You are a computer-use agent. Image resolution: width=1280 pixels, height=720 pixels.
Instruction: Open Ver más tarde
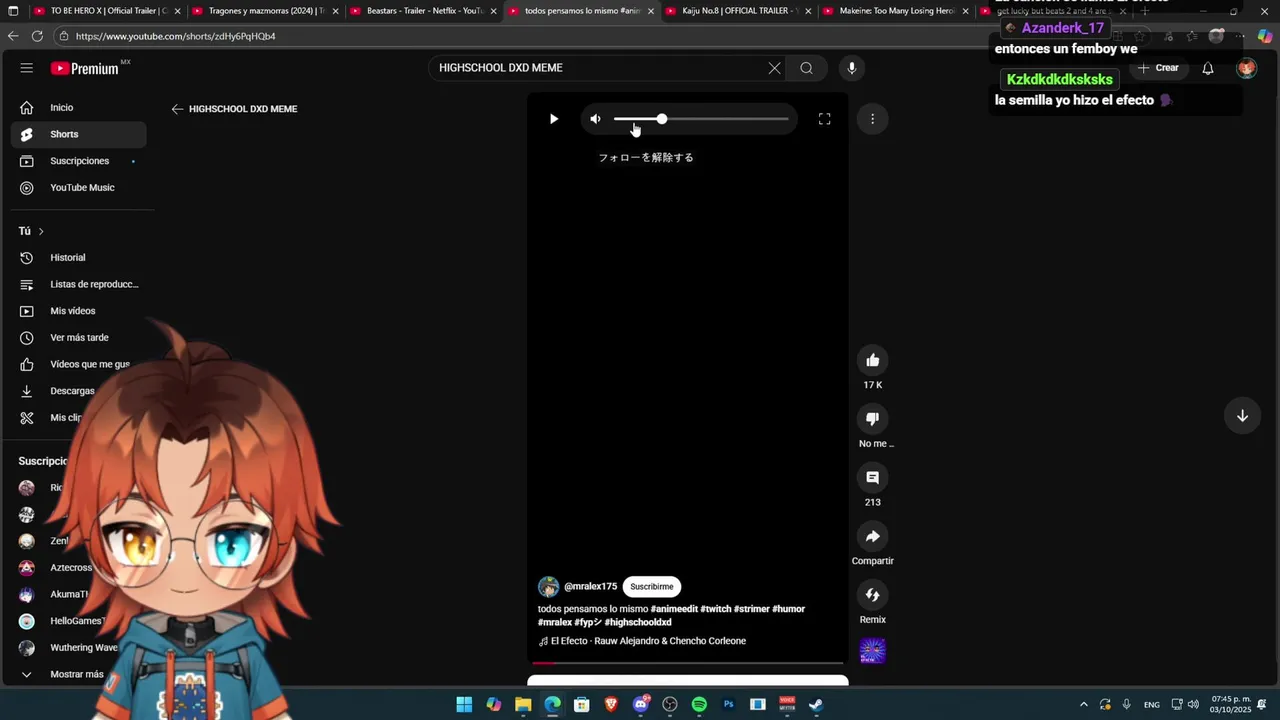[79, 338]
